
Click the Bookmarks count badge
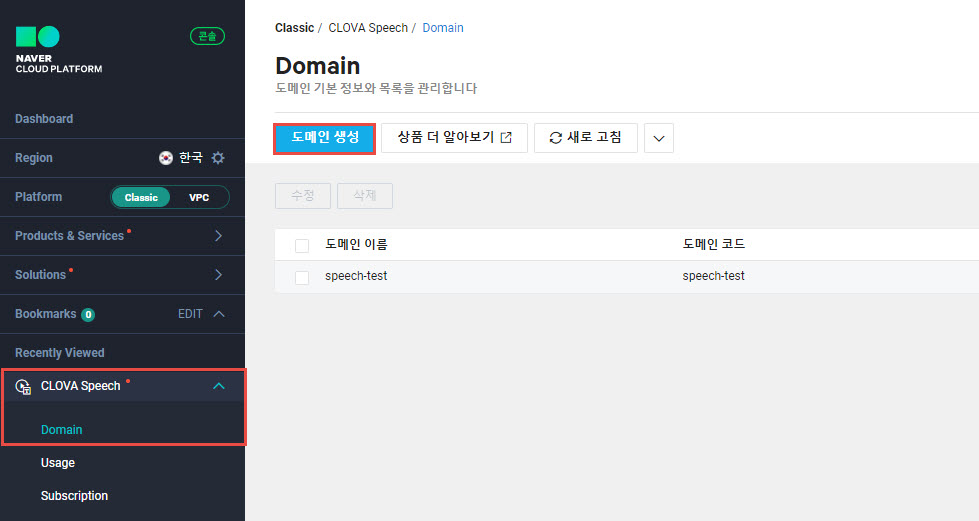tap(88, 315)
